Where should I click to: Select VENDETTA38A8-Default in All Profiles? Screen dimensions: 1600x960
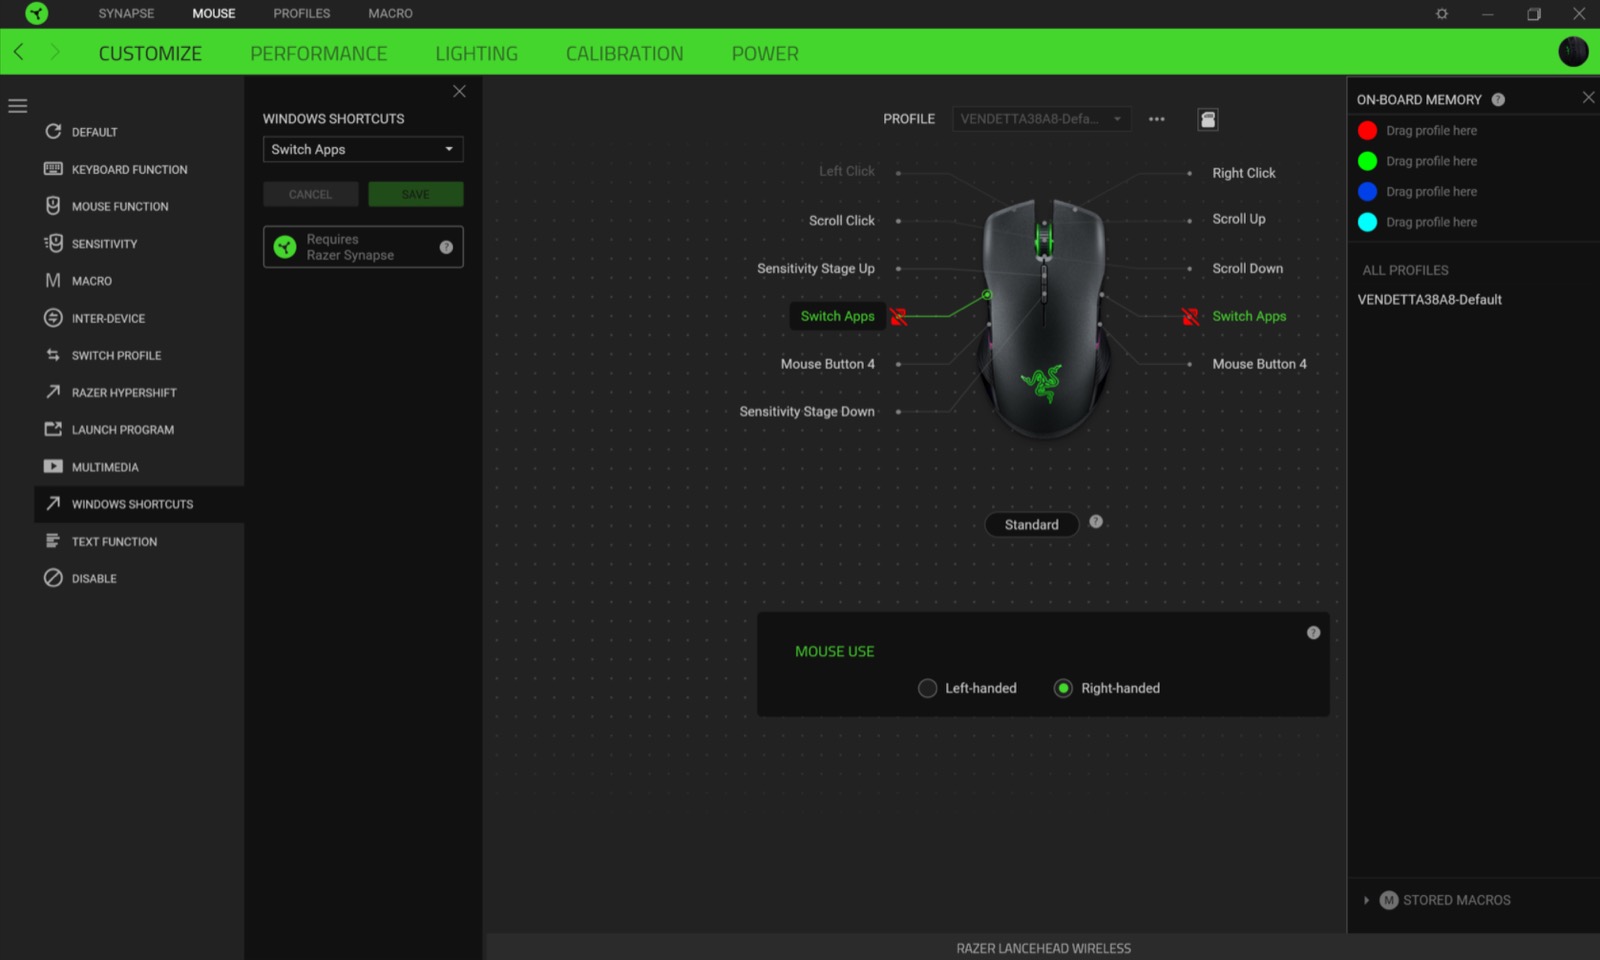[1430, 299]
